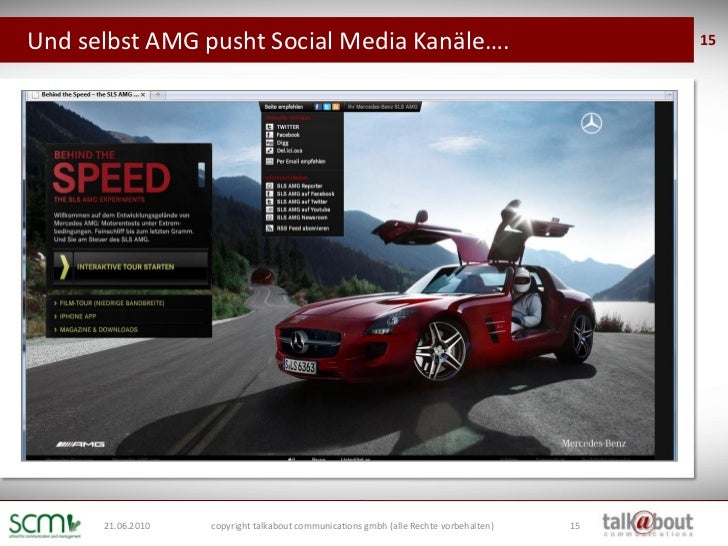Click the Digg icon in share list
Viewport: 728px width, 546px height.
[x=269, y=143]
